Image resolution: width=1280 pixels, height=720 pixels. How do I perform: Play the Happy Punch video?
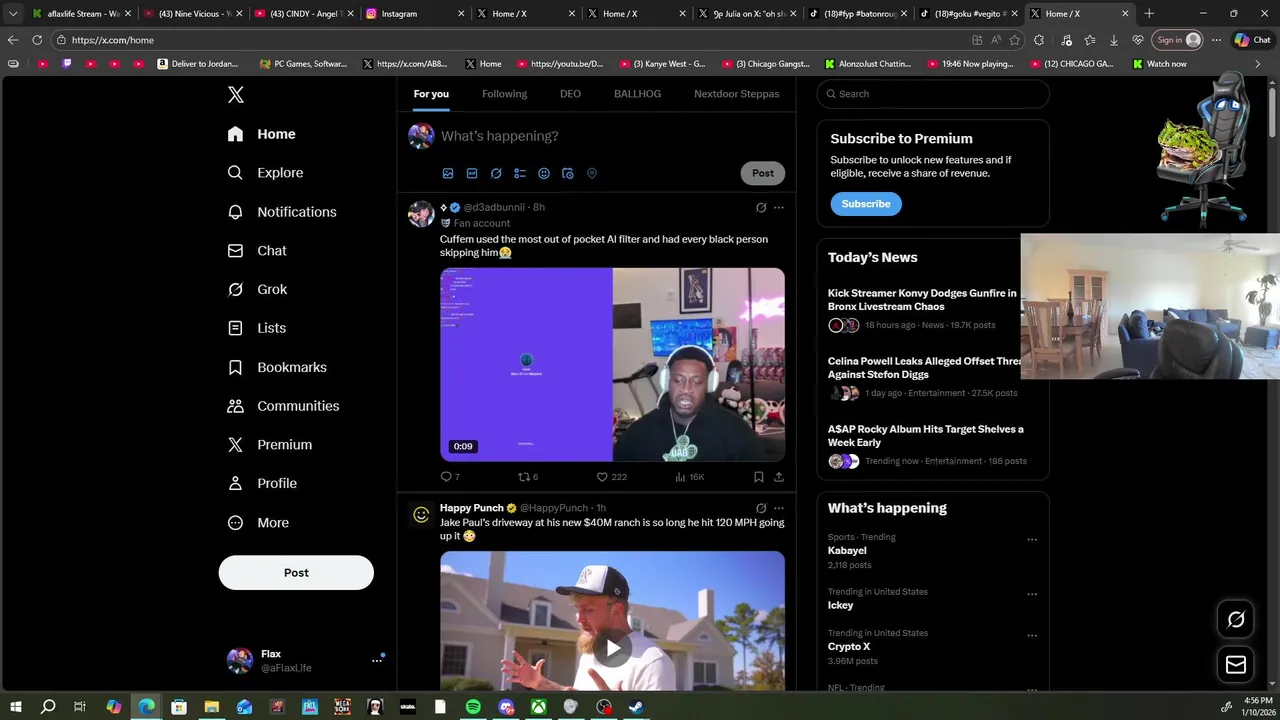pos(612,648)
